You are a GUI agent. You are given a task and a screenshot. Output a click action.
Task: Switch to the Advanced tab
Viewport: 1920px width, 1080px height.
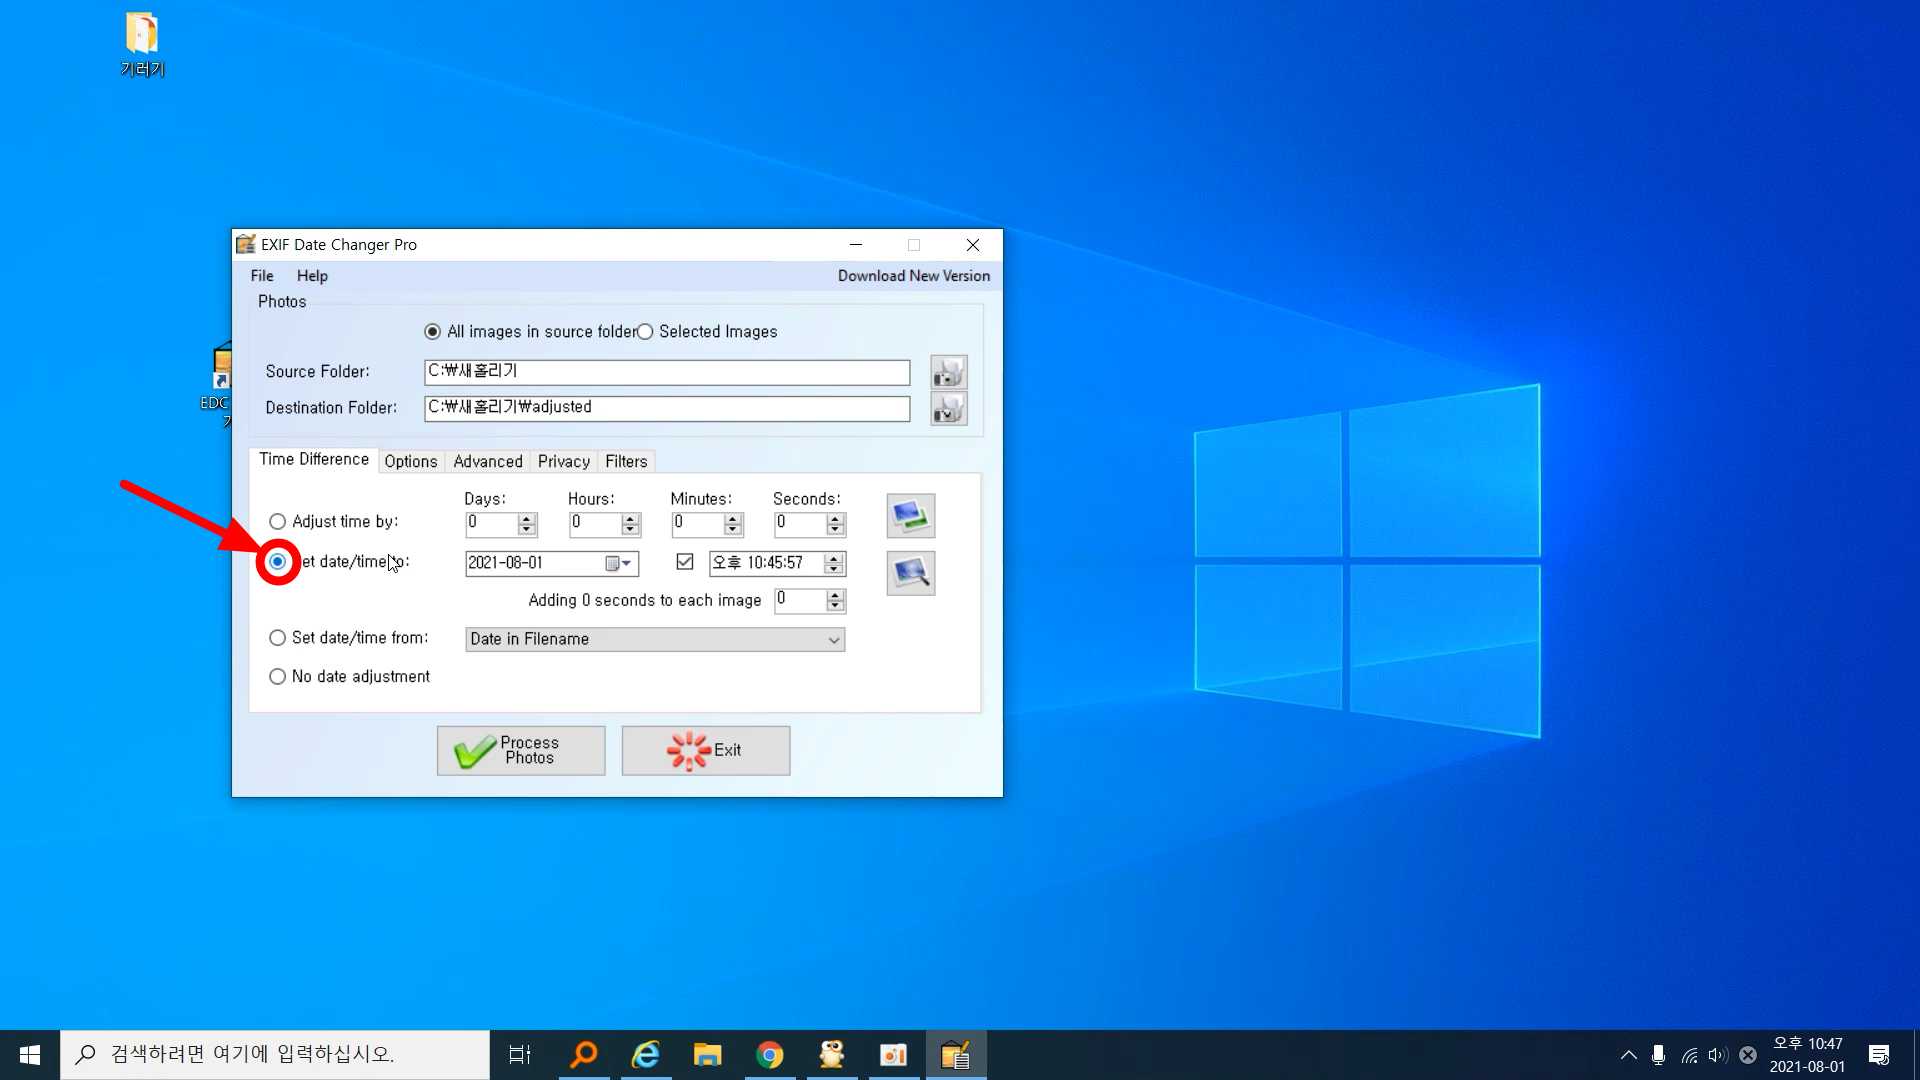(487, 461)
